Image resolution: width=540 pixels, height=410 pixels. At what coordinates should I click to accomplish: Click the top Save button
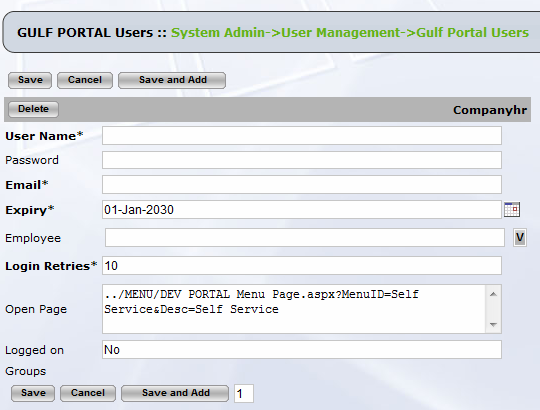[30, 80]
